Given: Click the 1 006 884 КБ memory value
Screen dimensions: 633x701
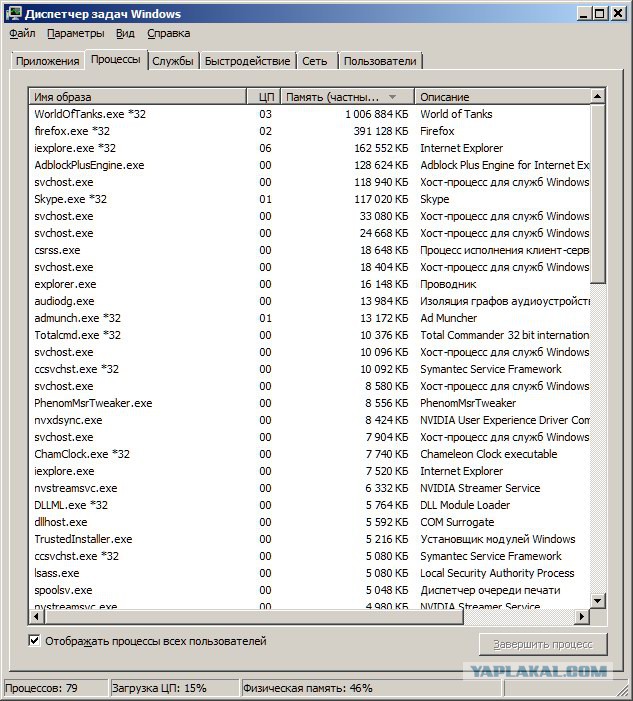Looking at the screenshot, I should pyautogui.click(x=376, y=114).
